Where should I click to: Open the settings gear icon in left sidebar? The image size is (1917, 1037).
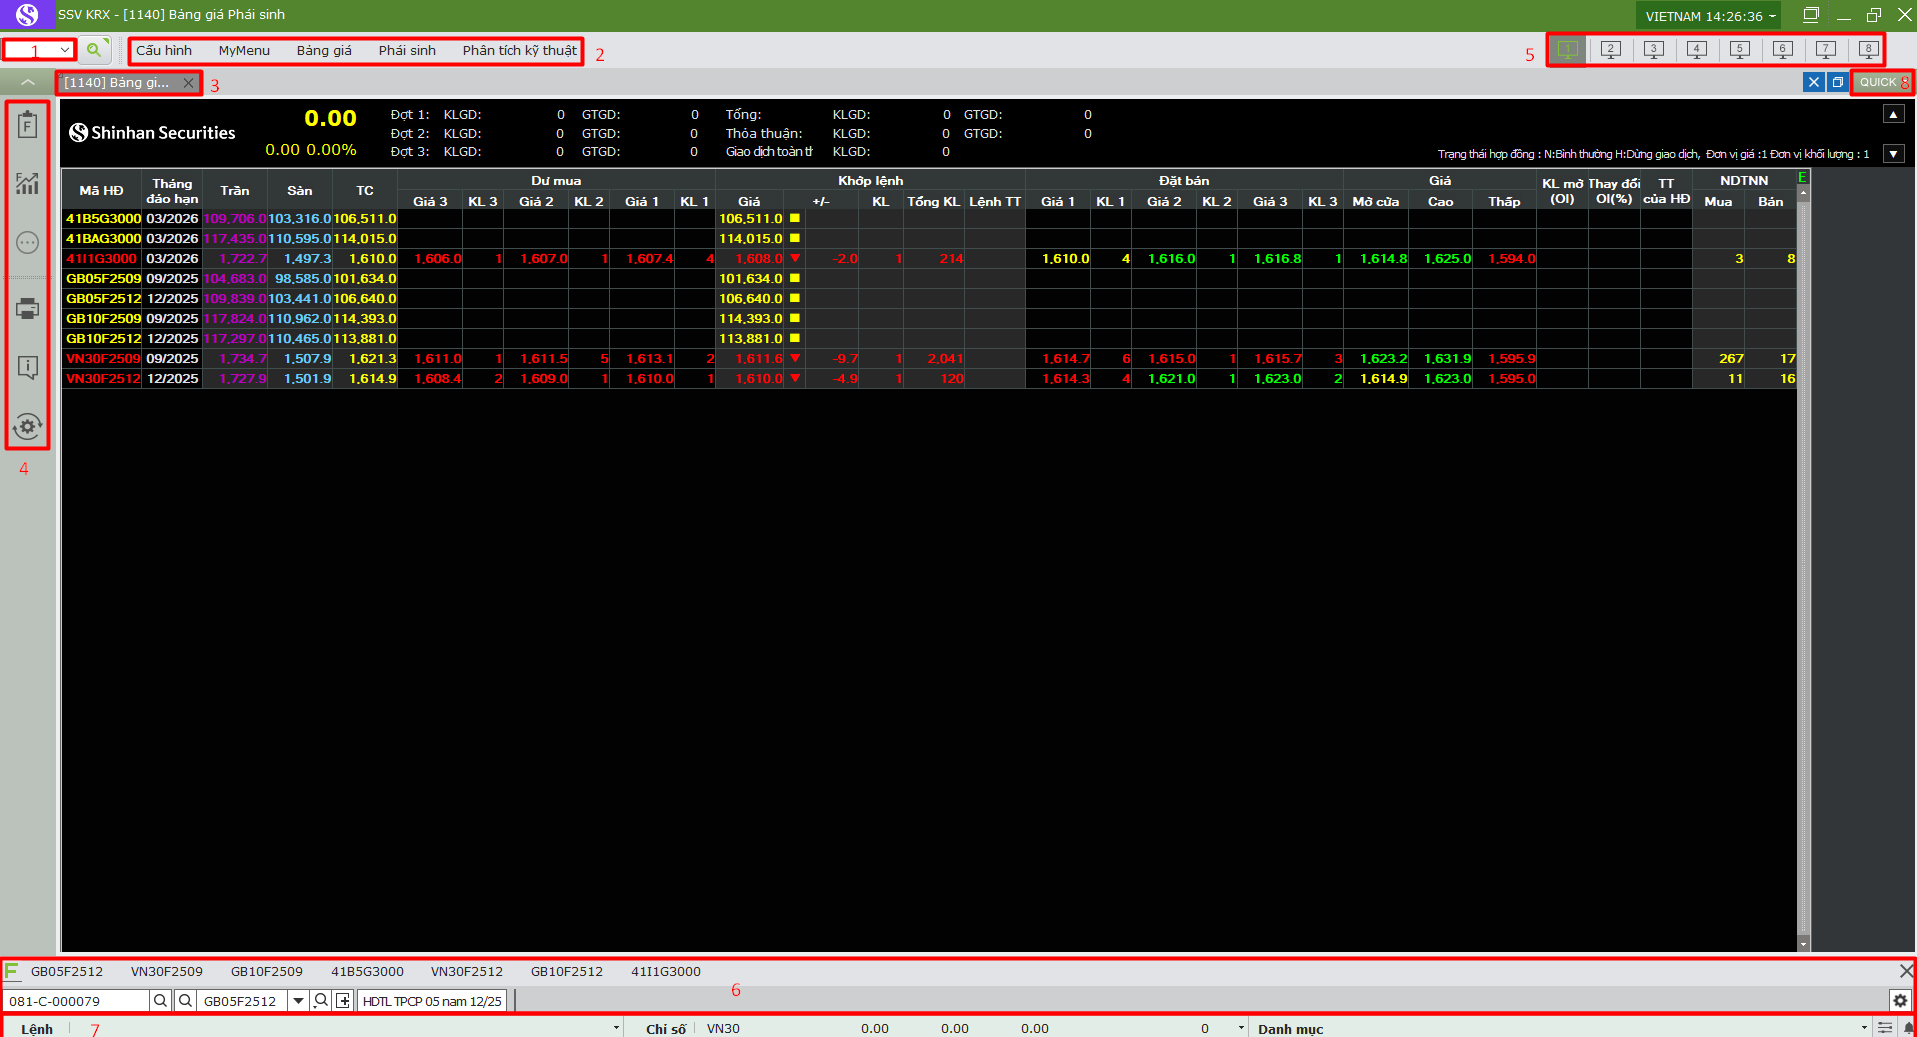tap(28, 427)
